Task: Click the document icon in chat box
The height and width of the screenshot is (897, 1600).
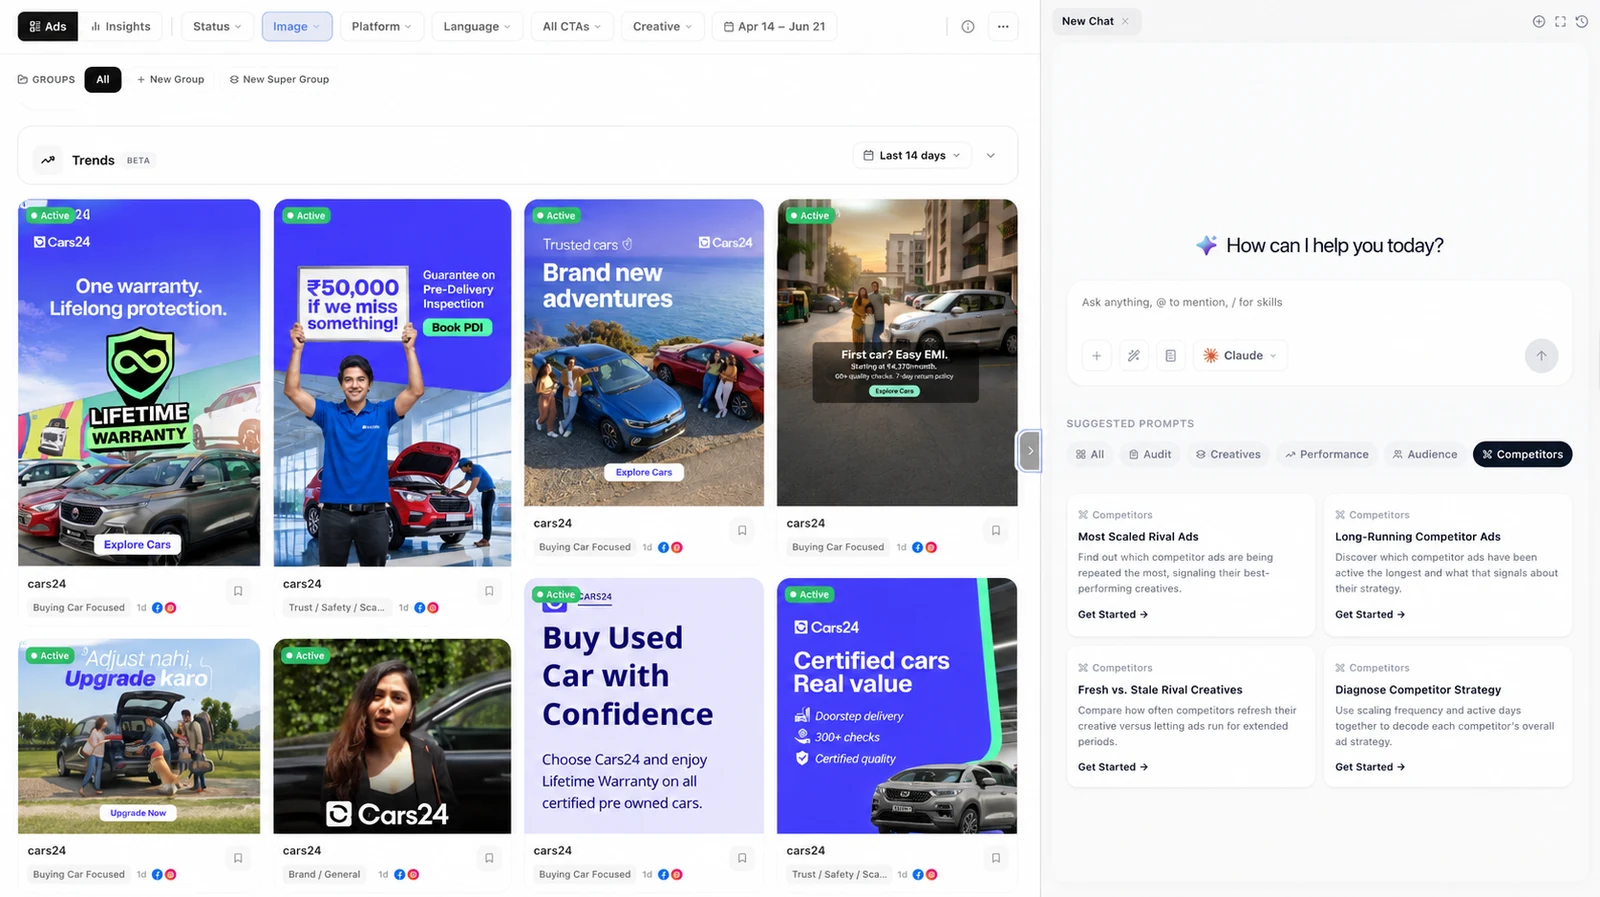Action: [1170, 356]
